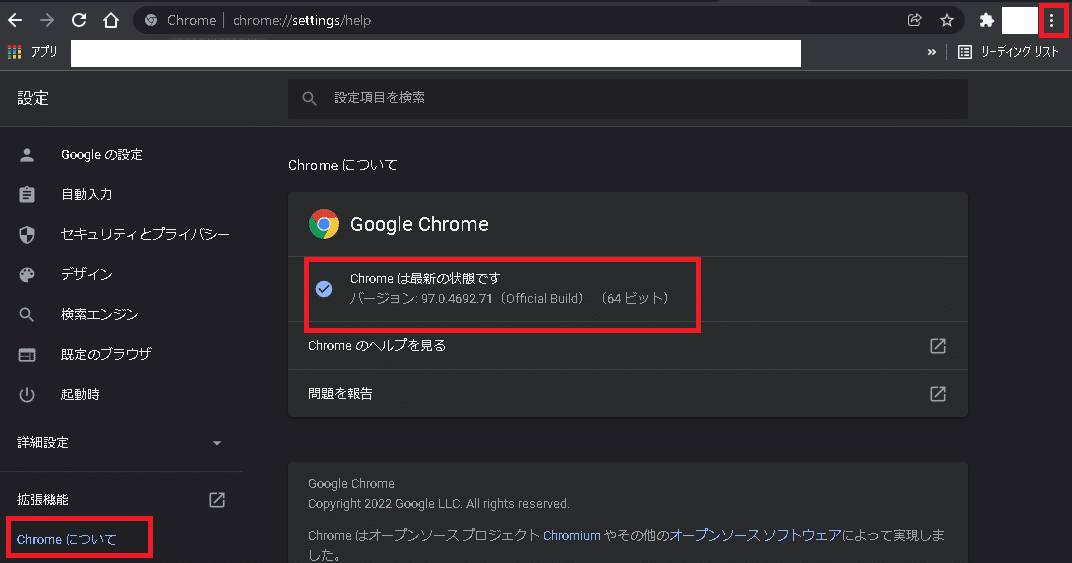Open the リーディング リスト reading list
The height and width of the screenshot is (563, 1072).
click(1008, 52)
